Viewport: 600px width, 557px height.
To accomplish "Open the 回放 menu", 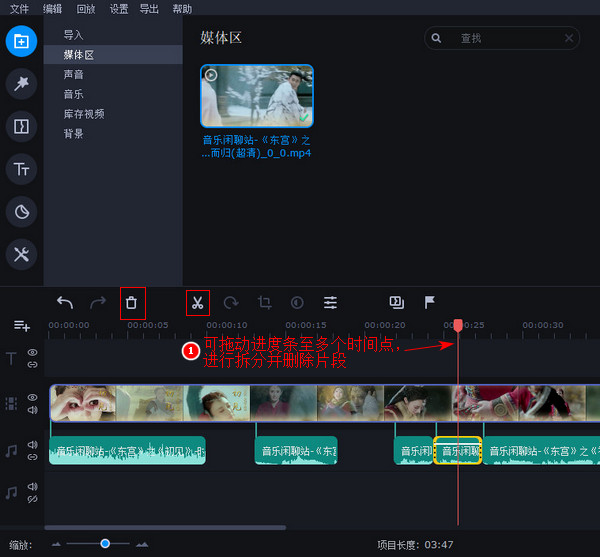I will (x=86, y=8).
